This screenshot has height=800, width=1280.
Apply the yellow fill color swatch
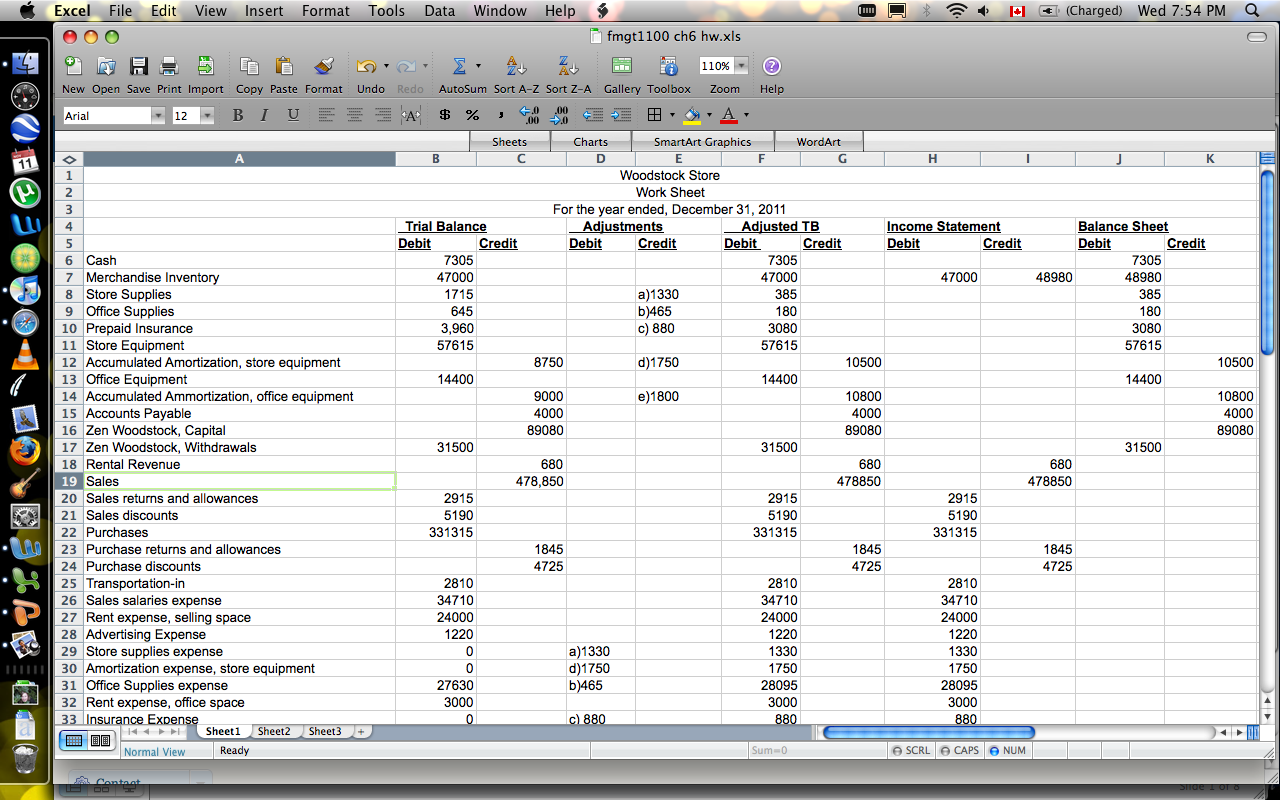692,115
